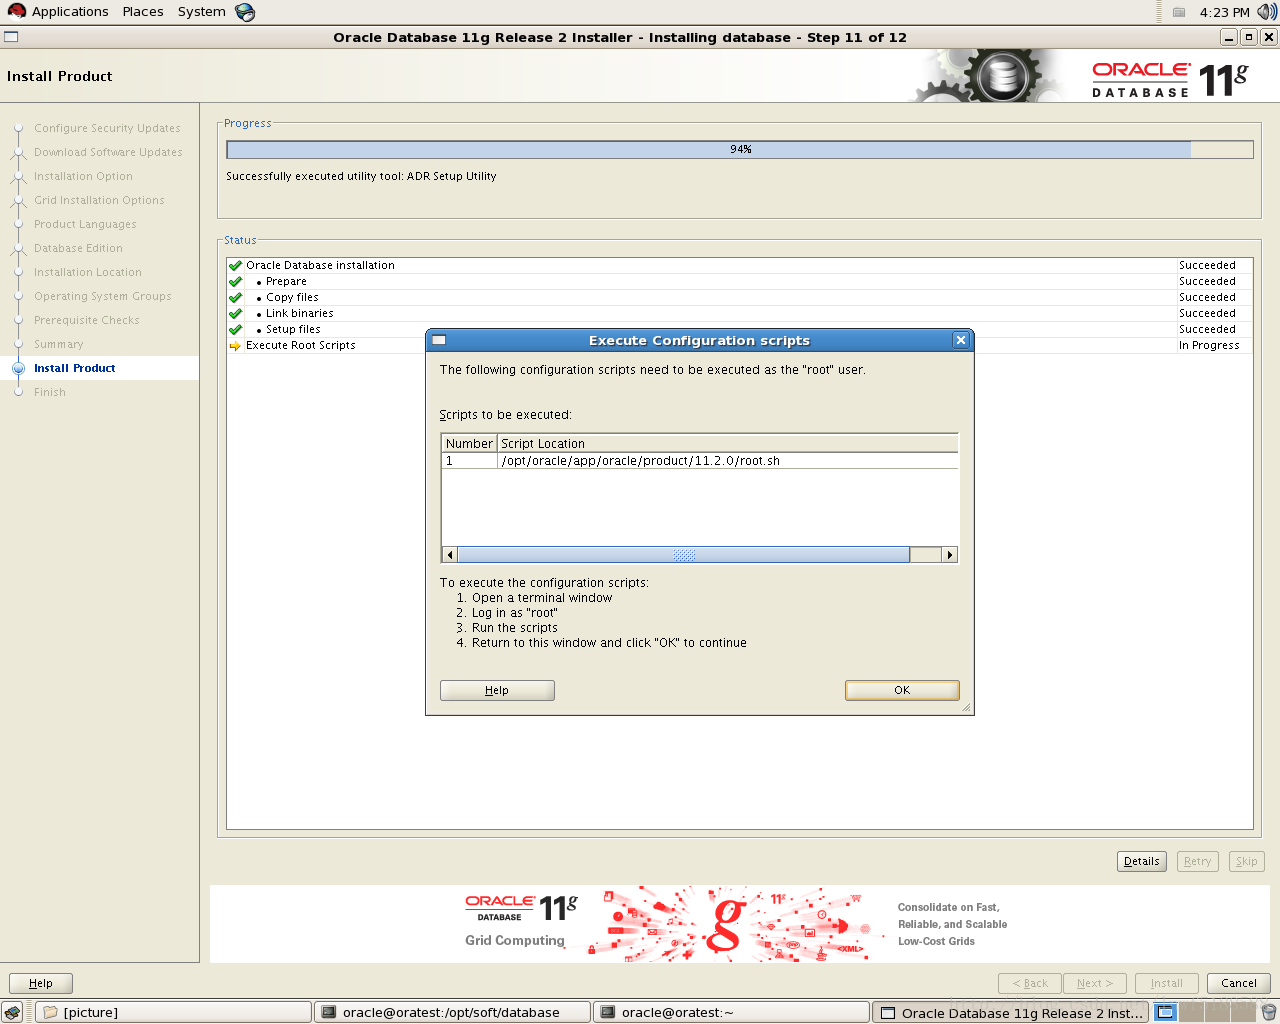The height and width of the screenshot is (1024, 1280).
Task: Click the yellow arrow beside Execute Root Scripts
Action: point(235,345)
